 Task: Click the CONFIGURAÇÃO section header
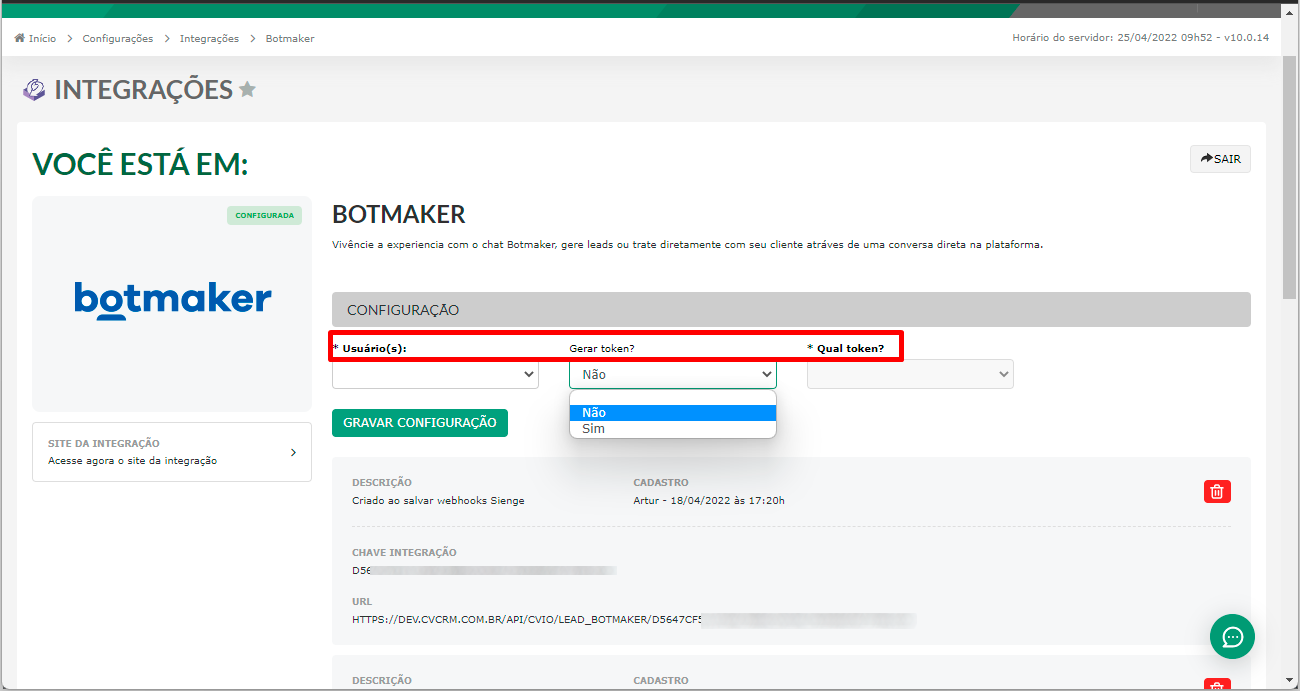[791, 309]
